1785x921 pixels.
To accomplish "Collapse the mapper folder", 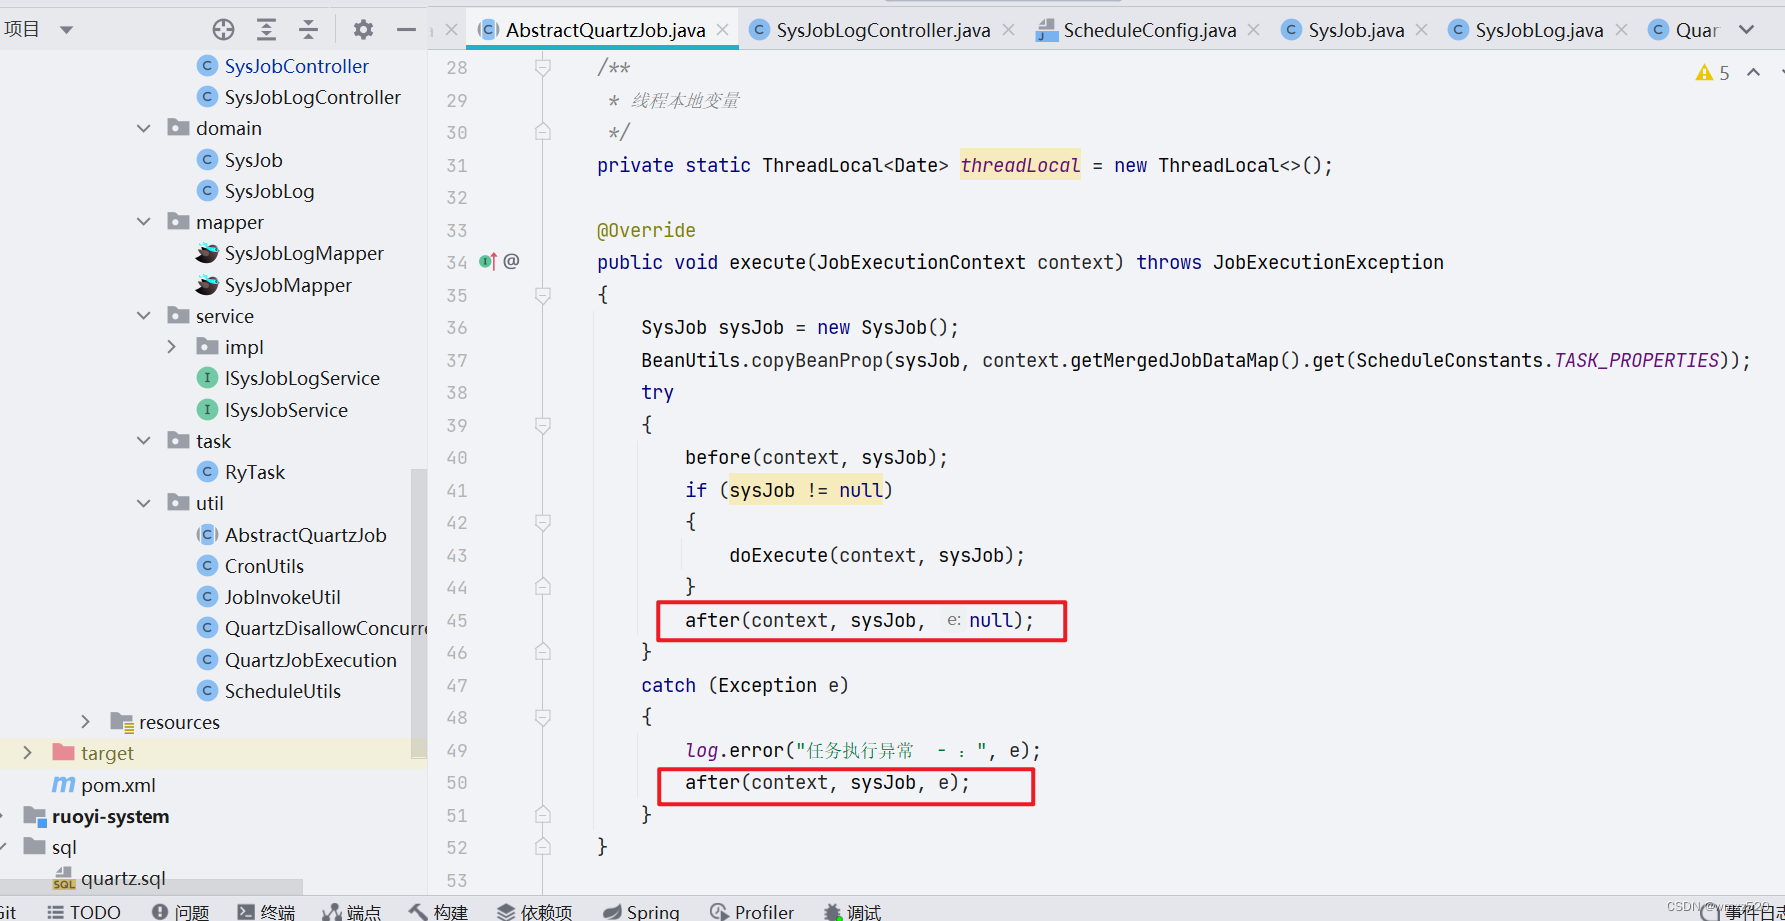I will pos(144,222).
